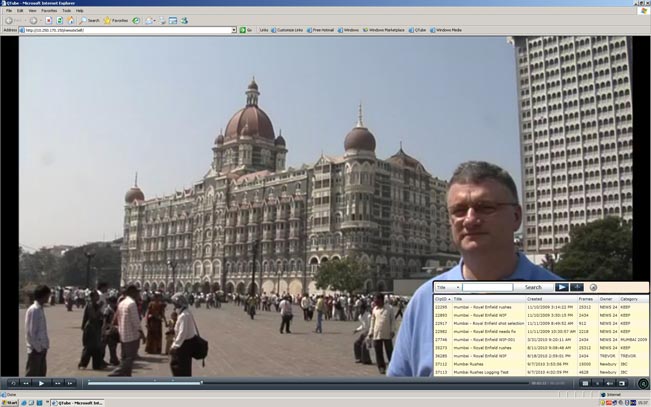Sort the list by ClipID column header

point(441,298)
